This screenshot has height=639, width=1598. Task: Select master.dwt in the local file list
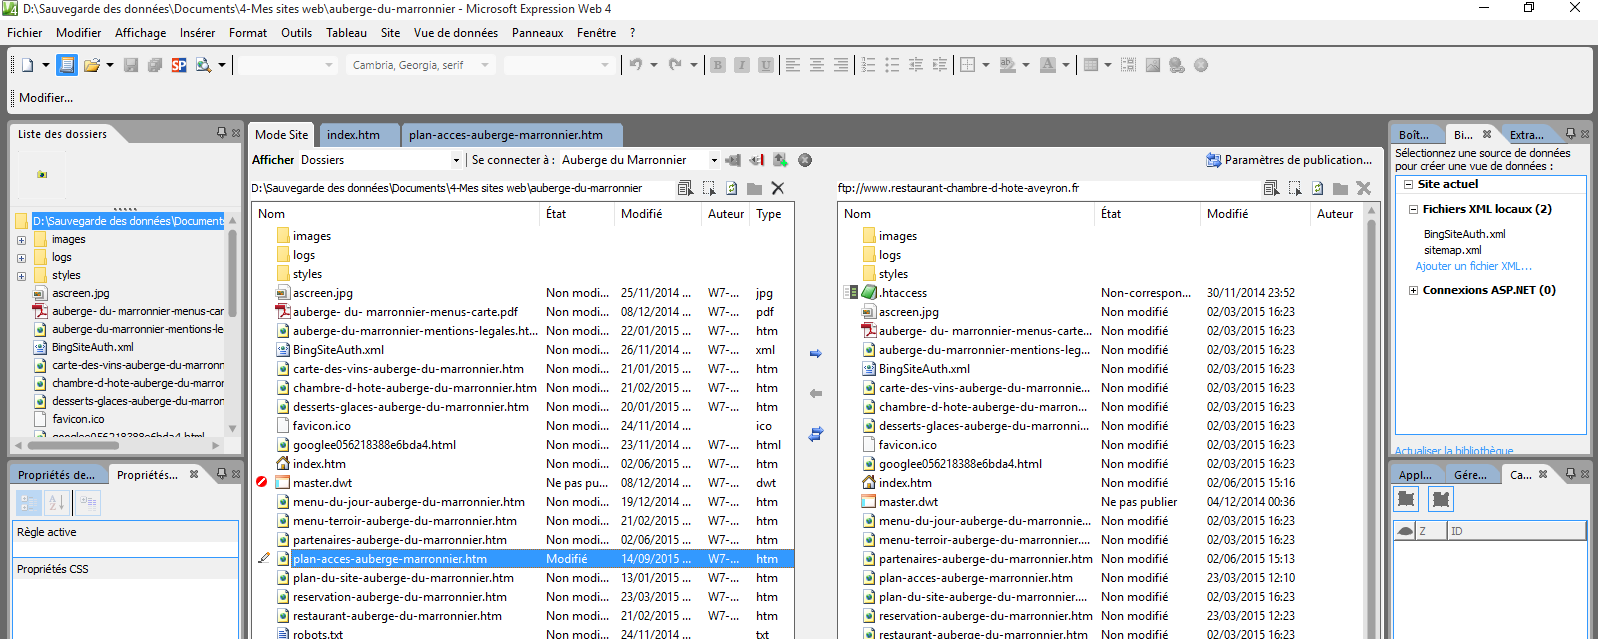(322, 483)
